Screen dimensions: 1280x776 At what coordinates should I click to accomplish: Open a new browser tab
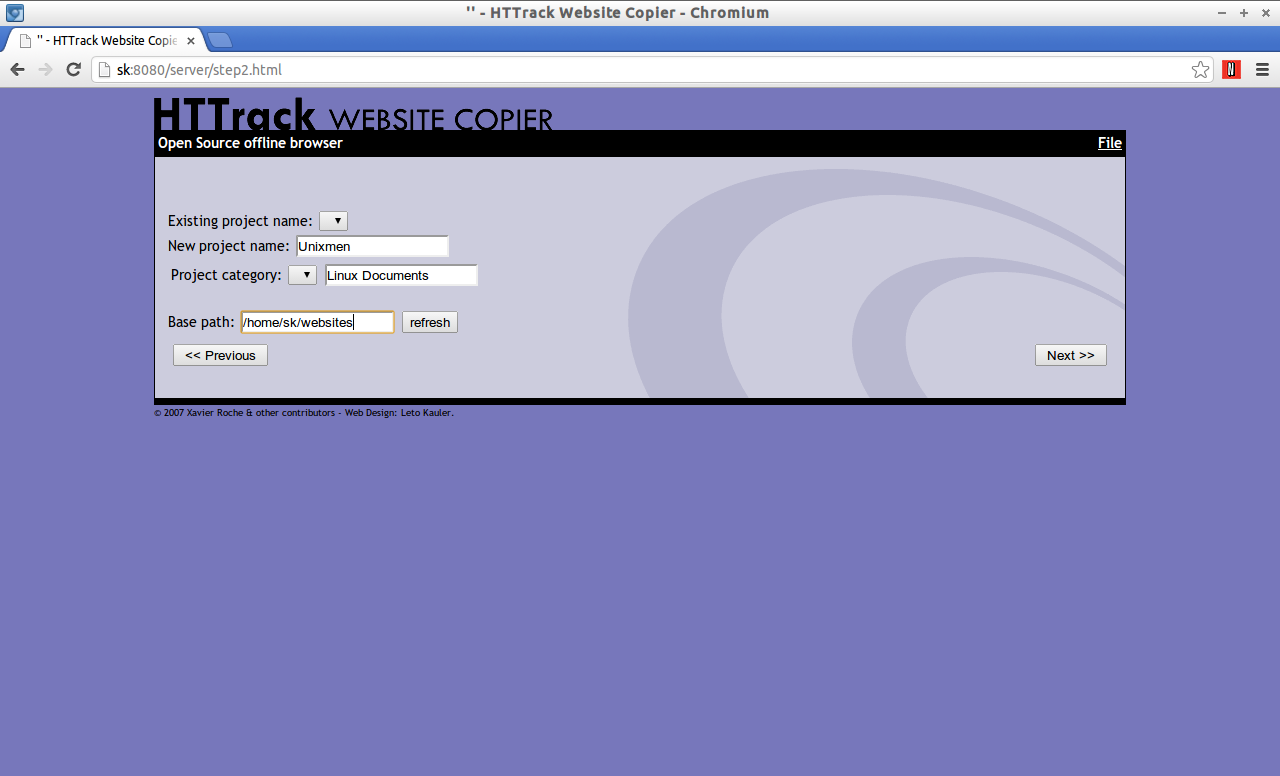point(220,40)
